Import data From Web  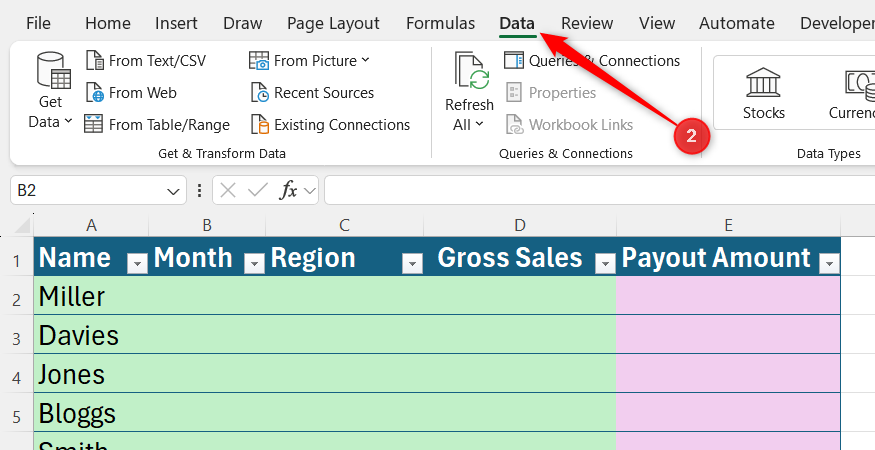(x=131, y=93)
